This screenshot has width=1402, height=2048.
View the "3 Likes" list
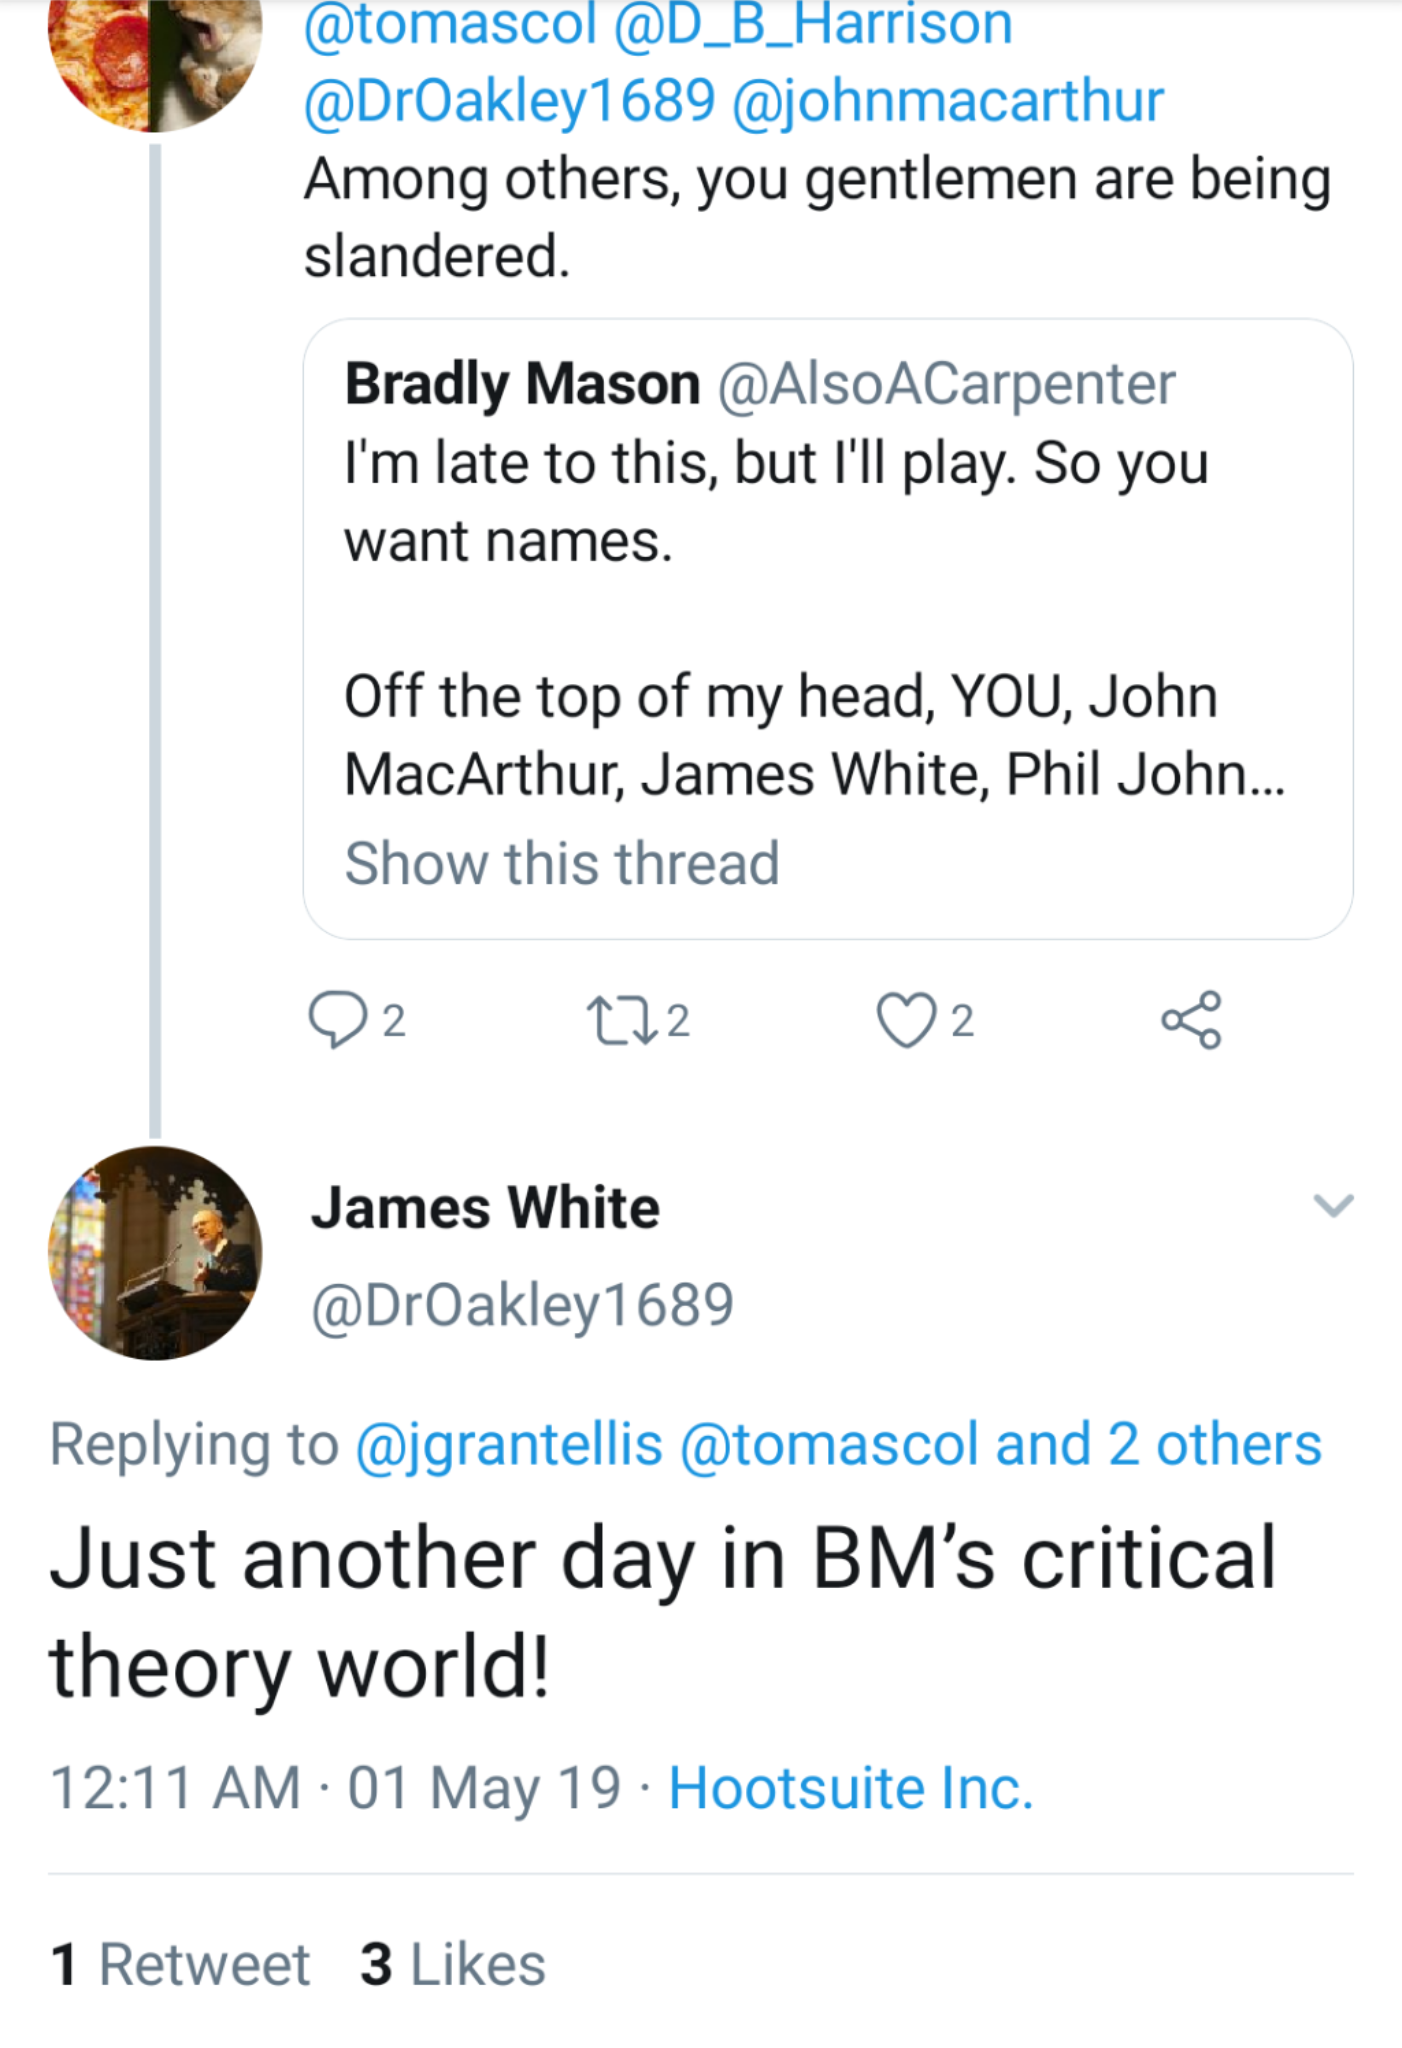click(453, 1963)
